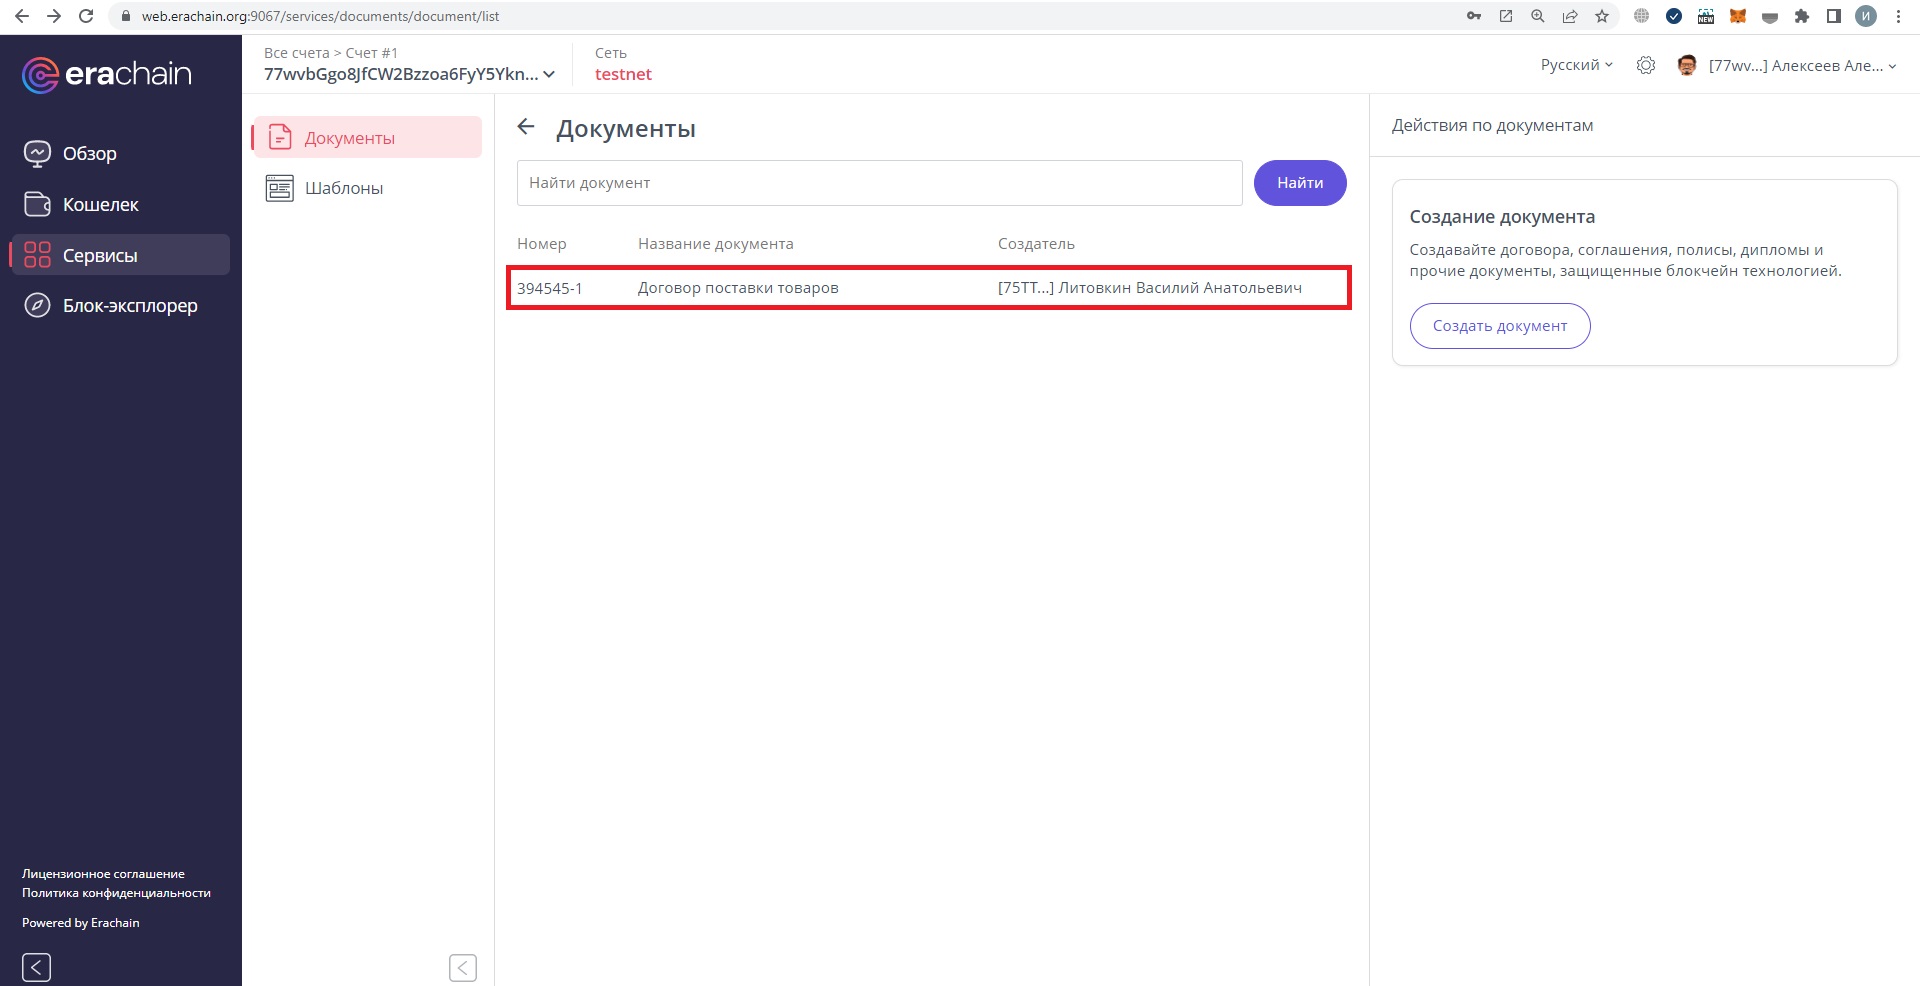Viewport: 1920px width, 986px height.
Task: Open the Кошелек wallet section
Action: [100, 205]
